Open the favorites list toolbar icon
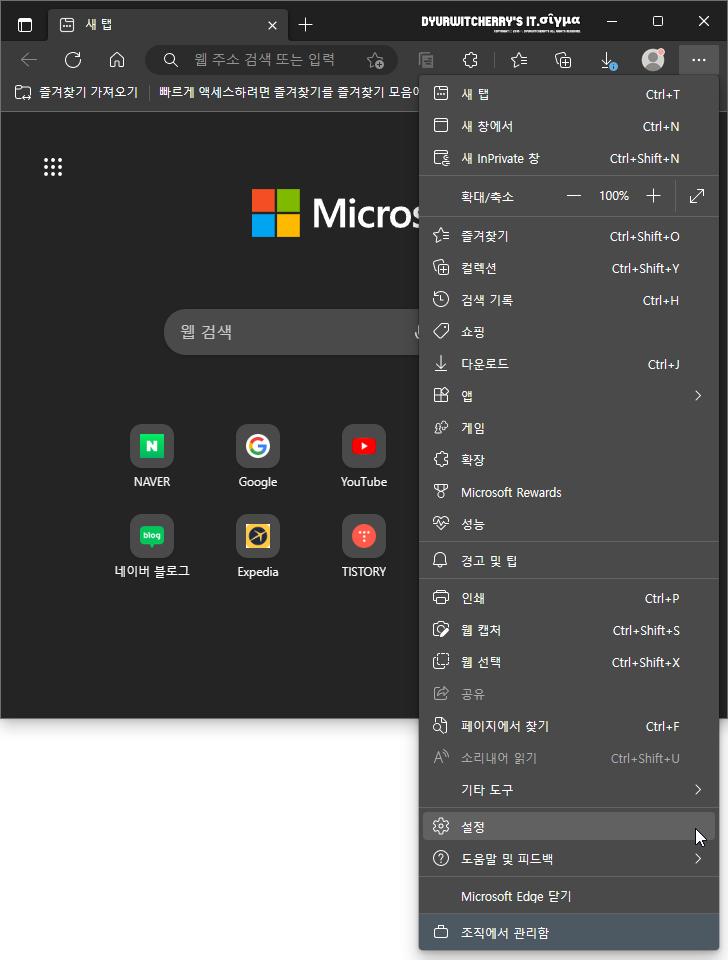 coord(519,60)
